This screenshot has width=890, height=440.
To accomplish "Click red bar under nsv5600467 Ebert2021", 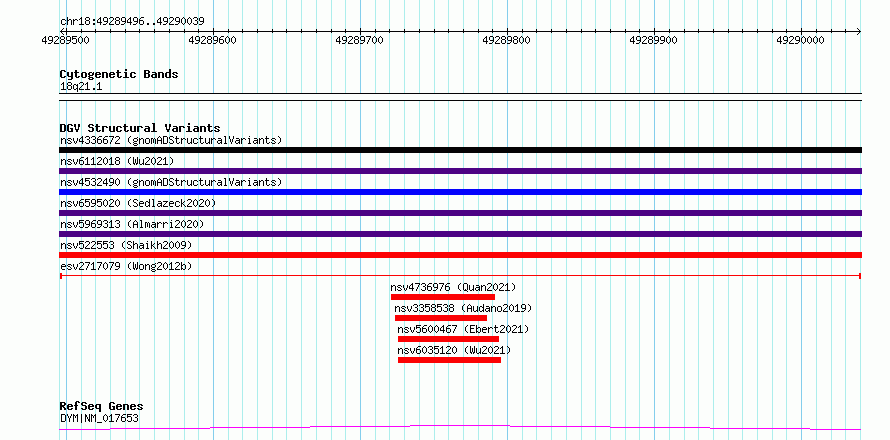I will tap(448, 339).
